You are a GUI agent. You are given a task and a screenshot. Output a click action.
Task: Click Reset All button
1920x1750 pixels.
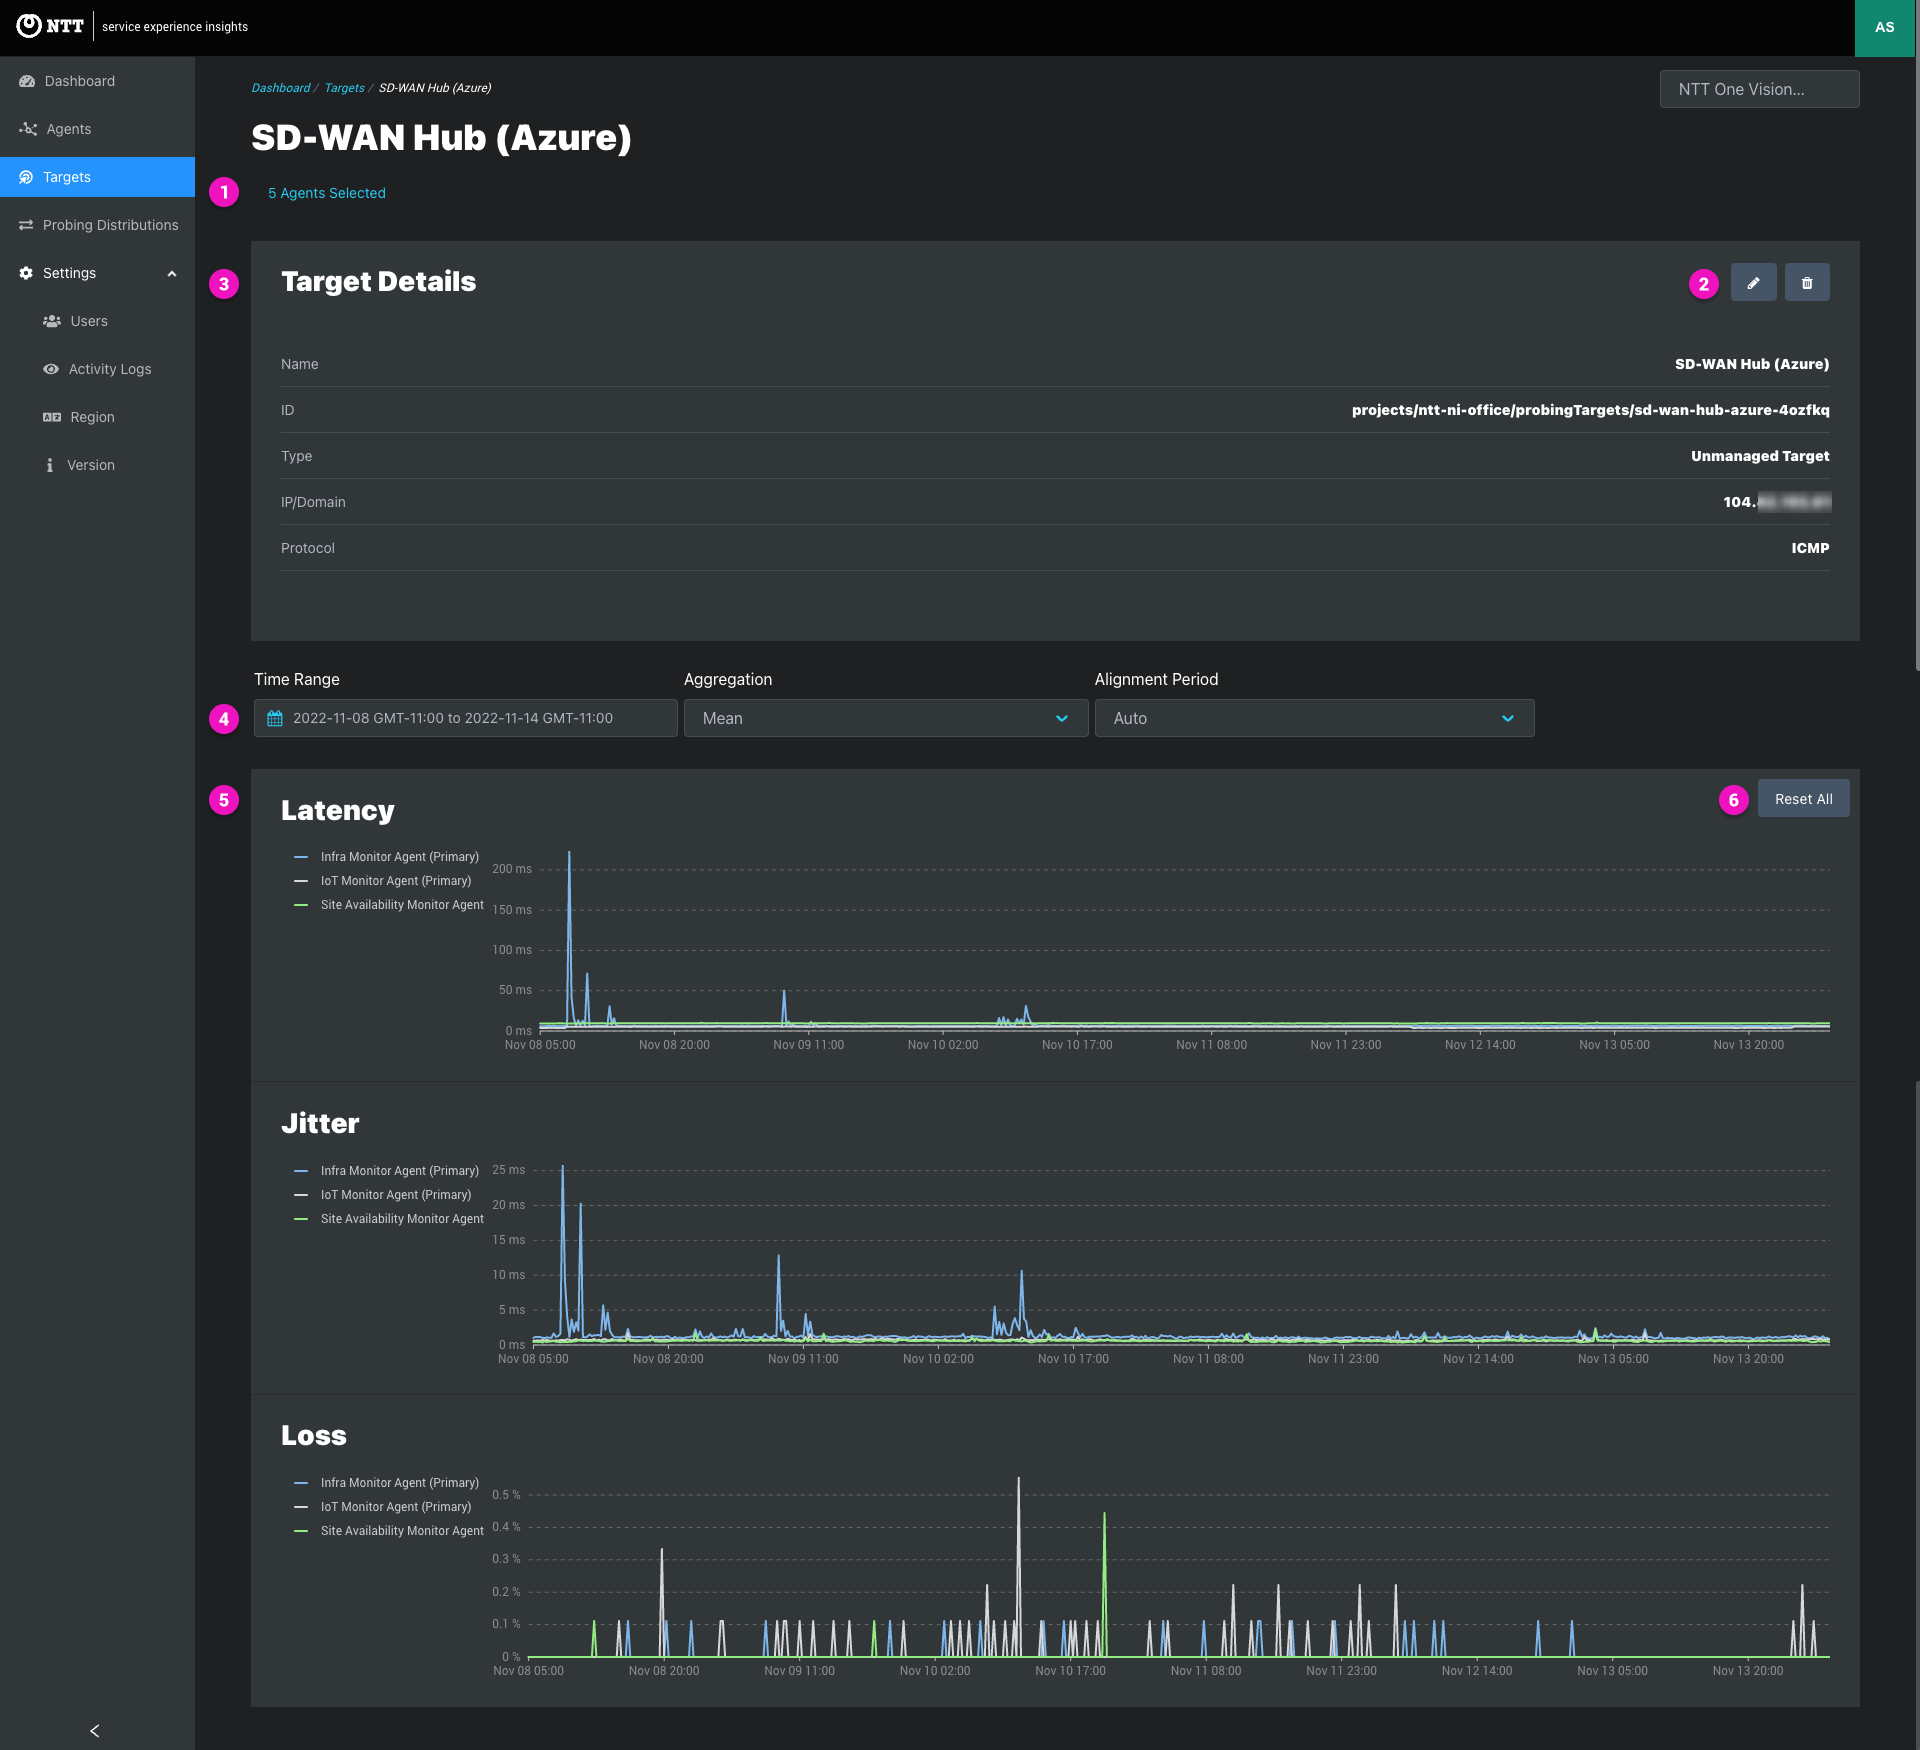coord(1803,799)
